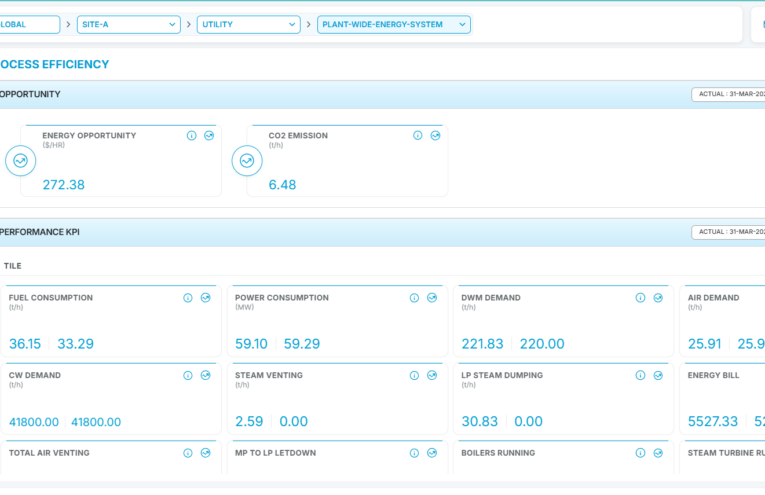
Task: Open trend chart for MP to LP Letdown
Action: pyautogui.click(x=432, y=453)
